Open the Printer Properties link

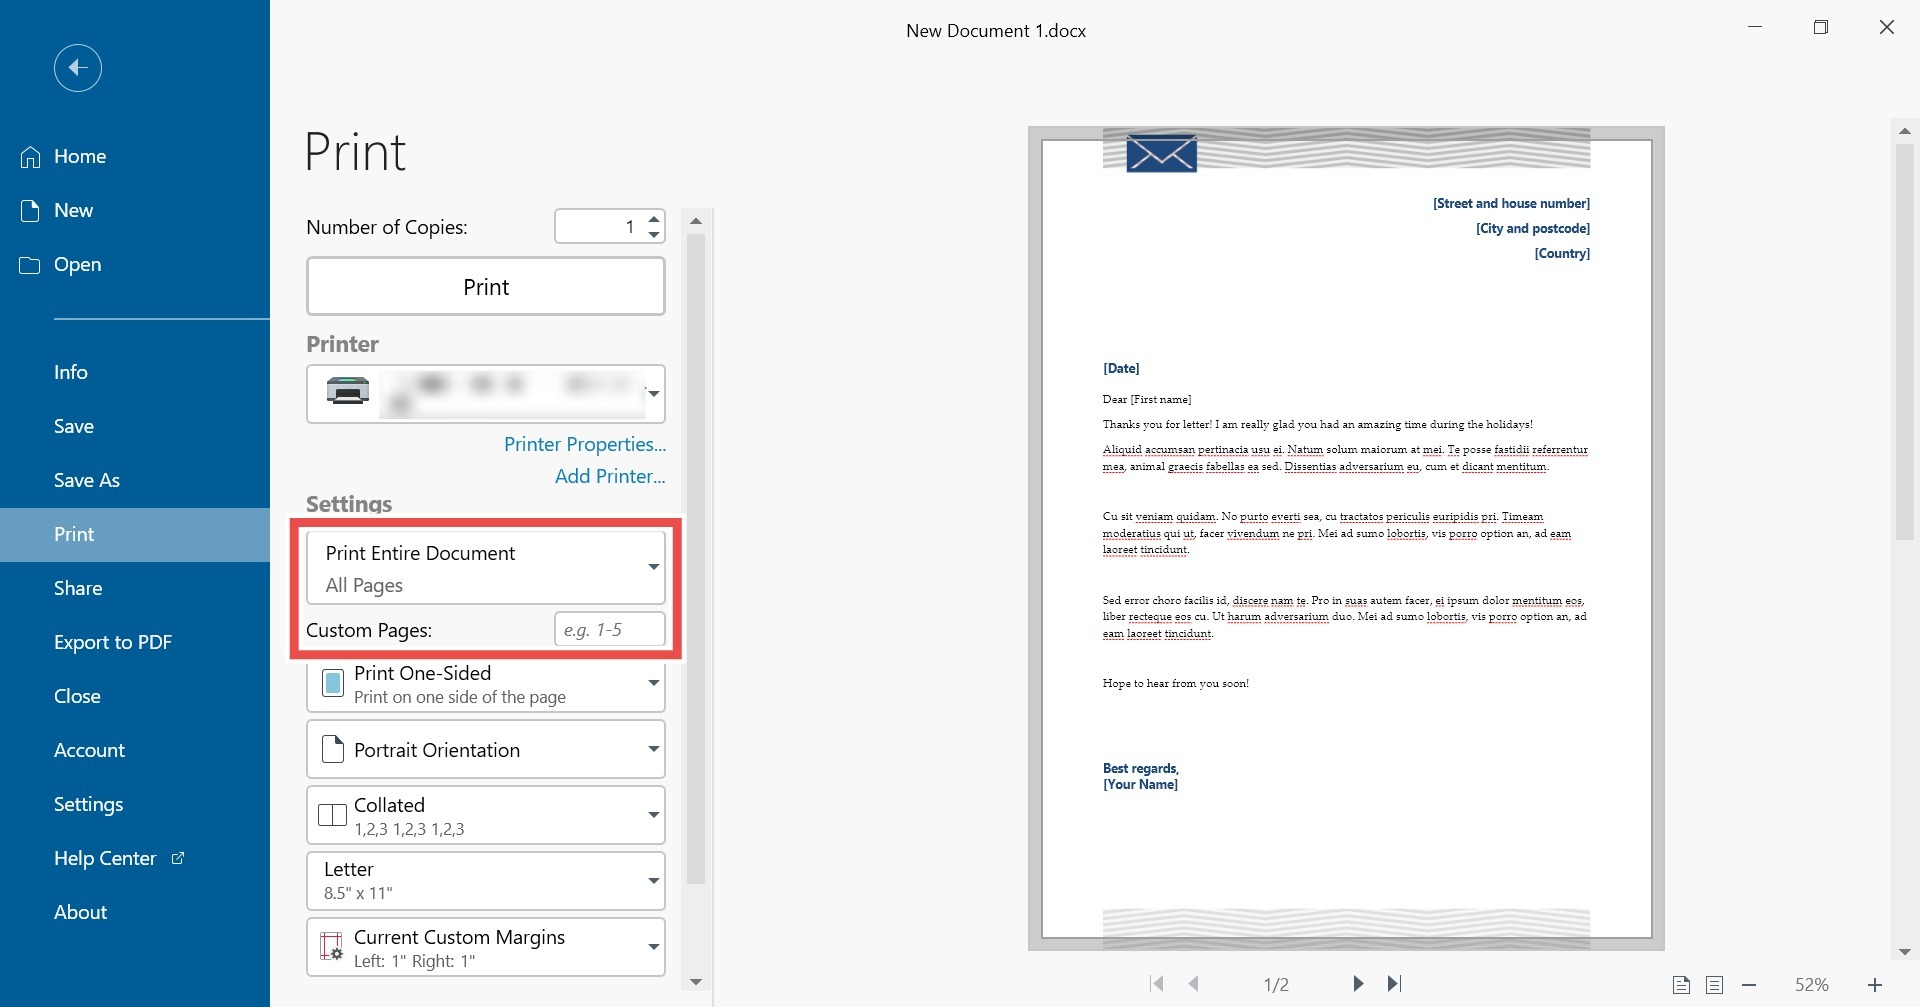(x=584, y=444)
